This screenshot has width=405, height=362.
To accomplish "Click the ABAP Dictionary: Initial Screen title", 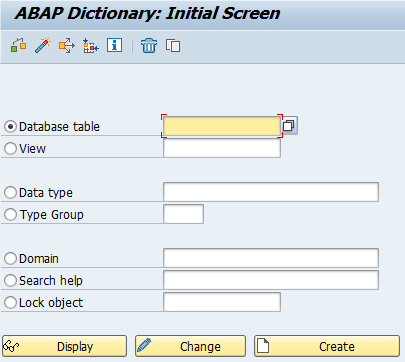I will 147,13.
